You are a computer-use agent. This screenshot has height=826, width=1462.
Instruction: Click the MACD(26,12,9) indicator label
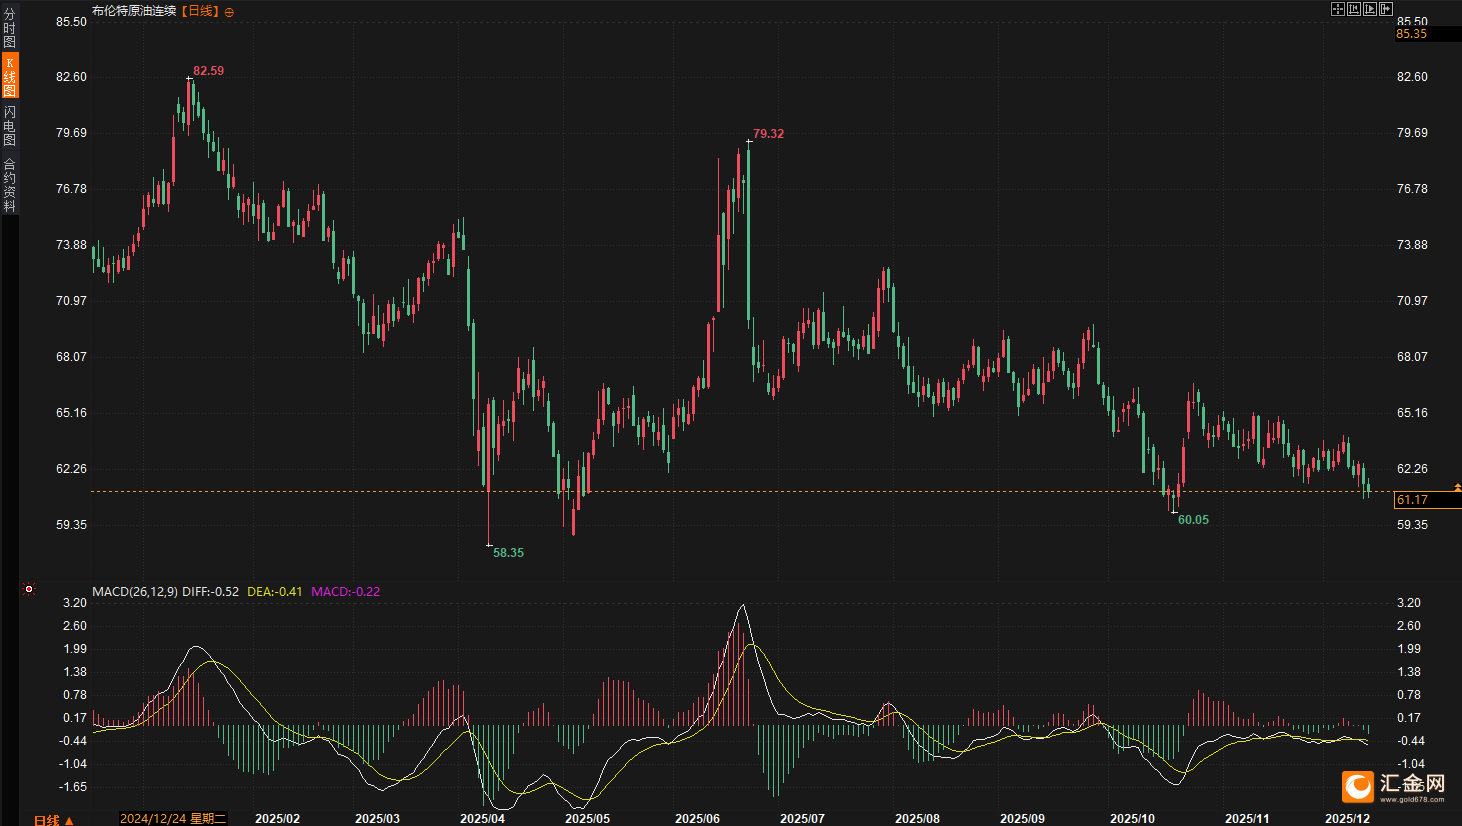pos(135,592)
